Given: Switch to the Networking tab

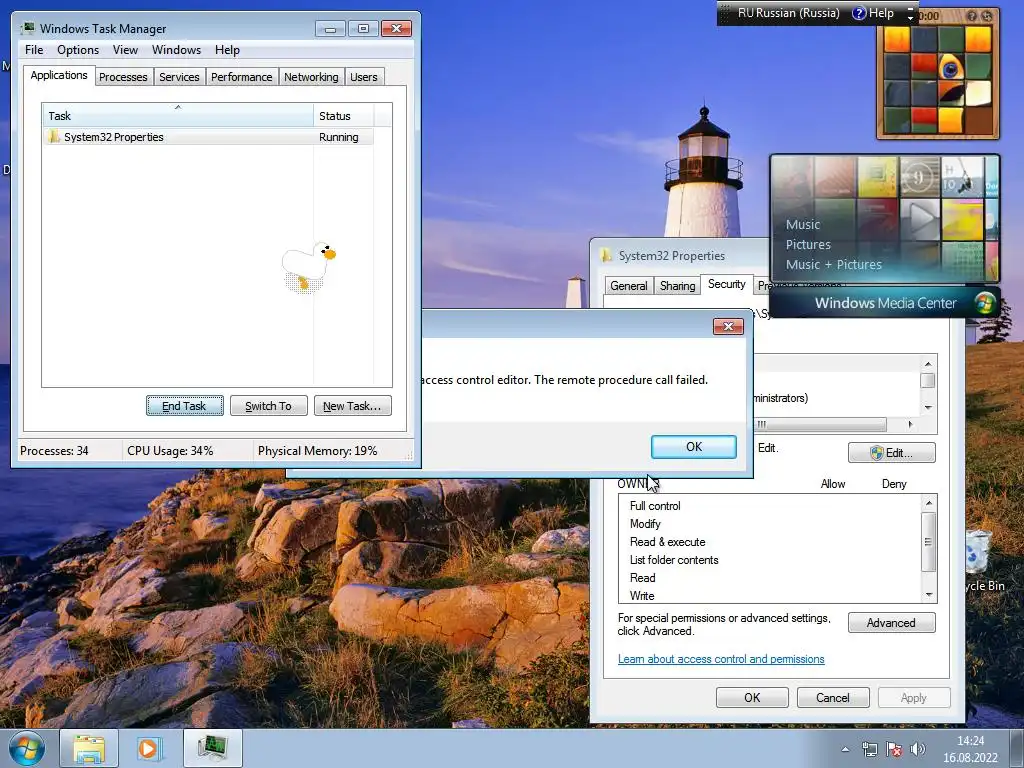Looking at the screenshot, I should click(311, 77).
